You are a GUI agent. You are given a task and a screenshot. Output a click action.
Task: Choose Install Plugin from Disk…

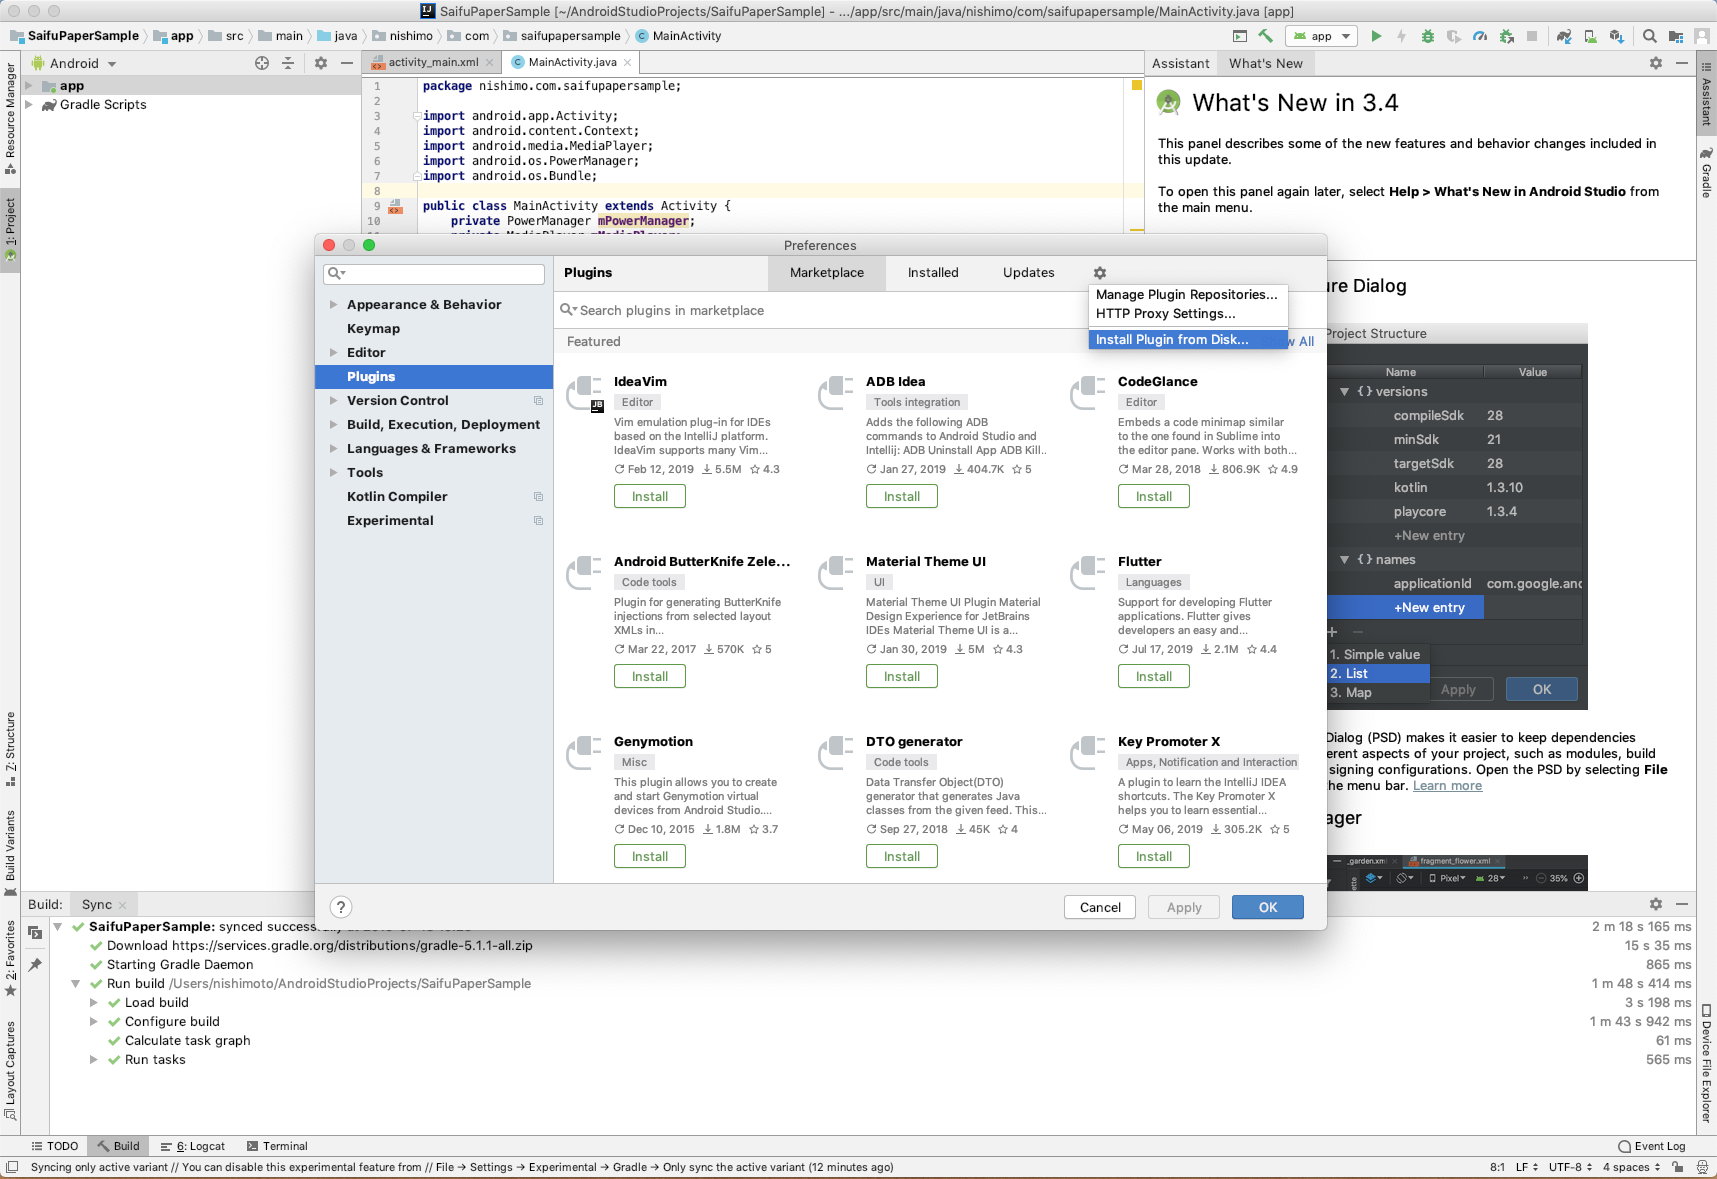(1188, 339)
